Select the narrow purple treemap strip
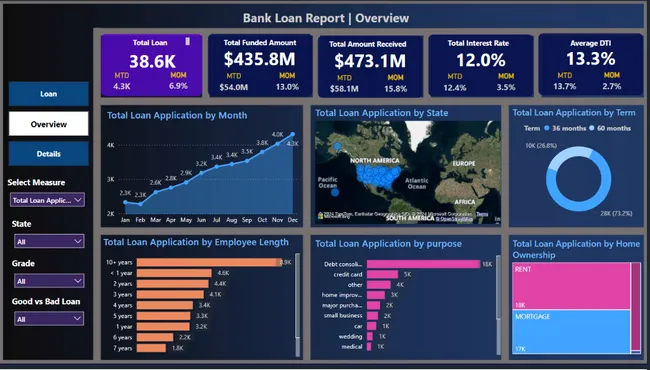Screen dimensions: 650x370 635,306
